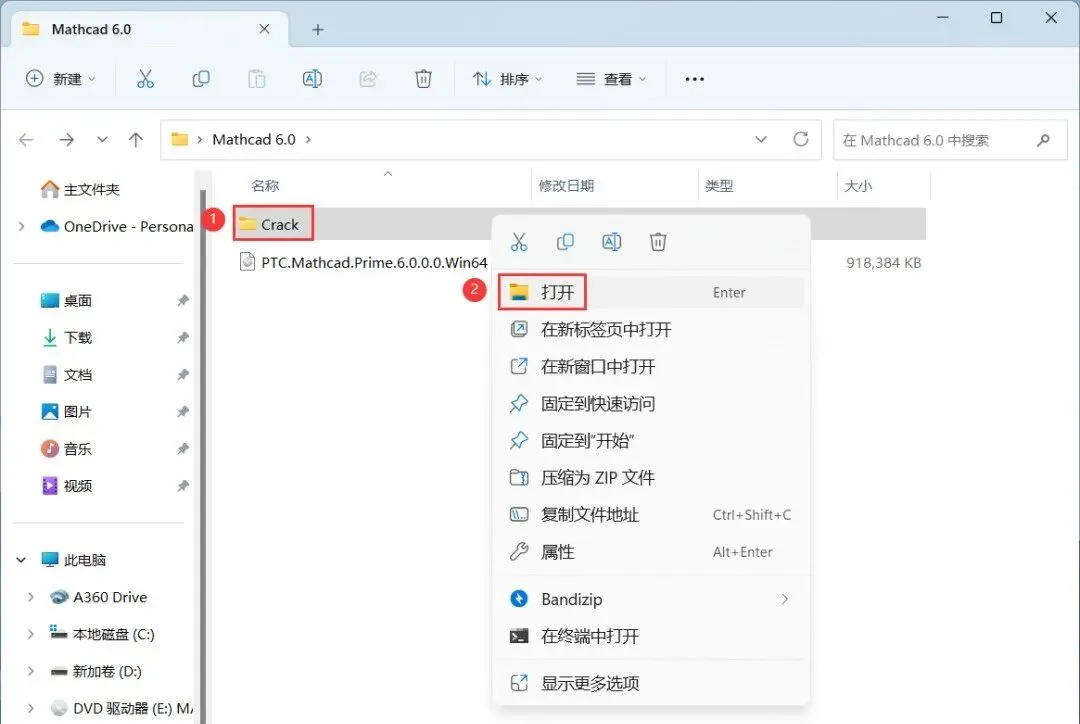
Task: Click the navigation pane scrollbar
Action: point(202,455)
